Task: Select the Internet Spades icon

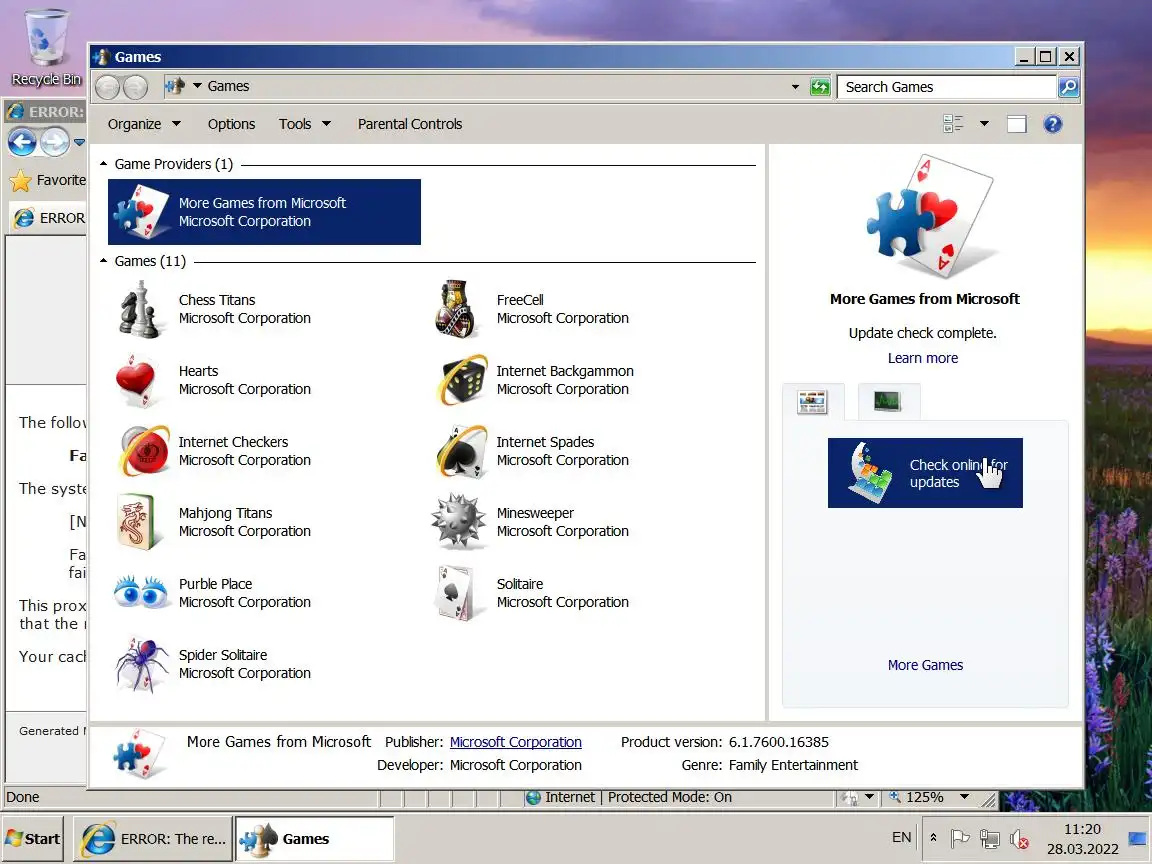Action: coord(460,451)
